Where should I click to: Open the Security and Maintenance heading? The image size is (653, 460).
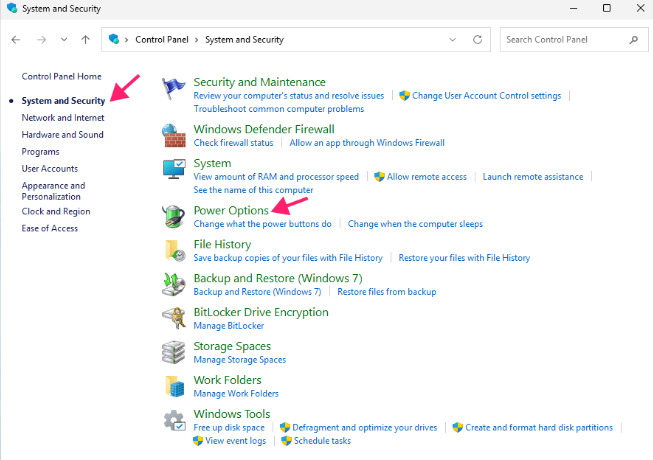click(x=259, y=82)
